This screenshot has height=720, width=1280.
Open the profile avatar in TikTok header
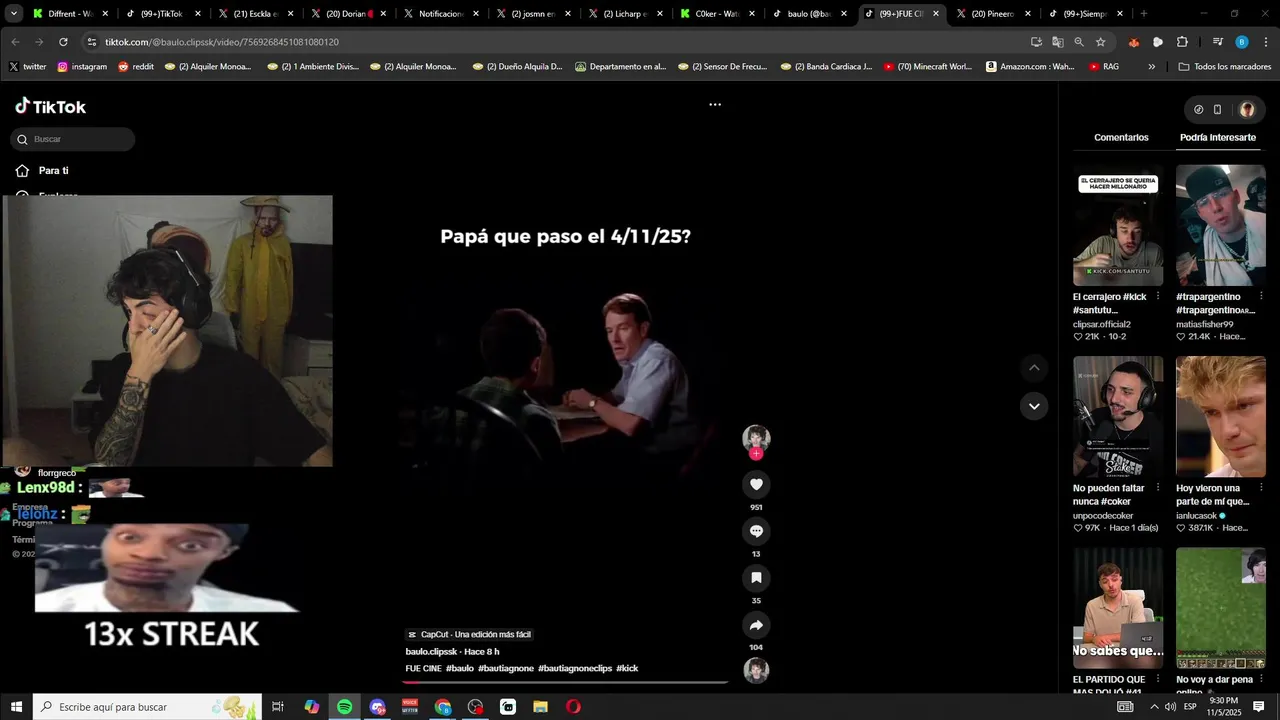pyautogui.click(x=1247, y=110)
